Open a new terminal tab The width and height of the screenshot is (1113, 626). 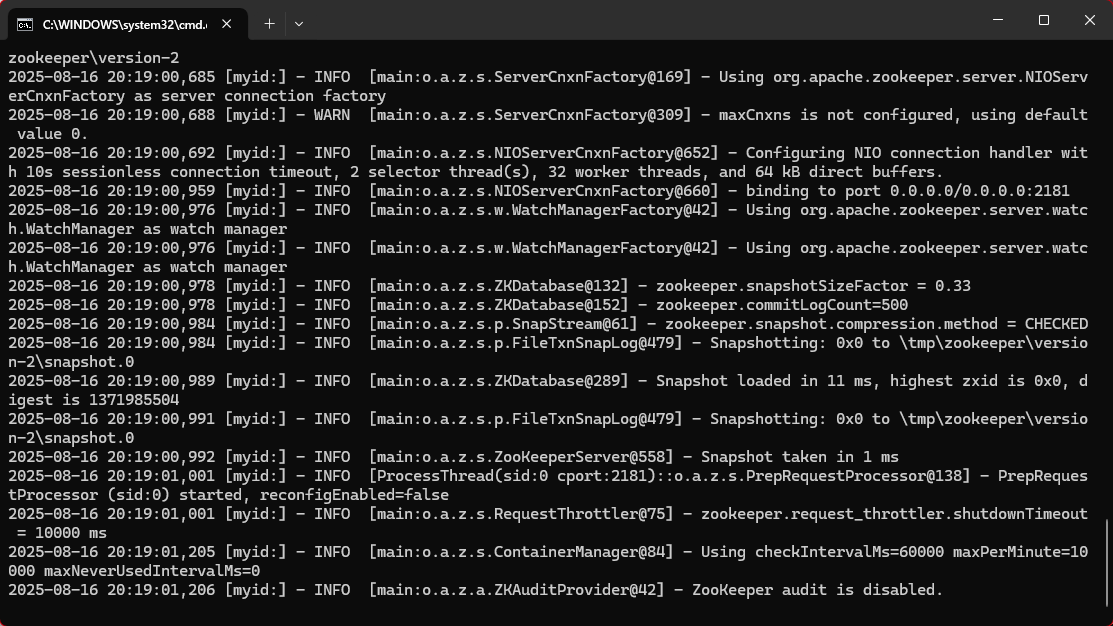[269, 24]
